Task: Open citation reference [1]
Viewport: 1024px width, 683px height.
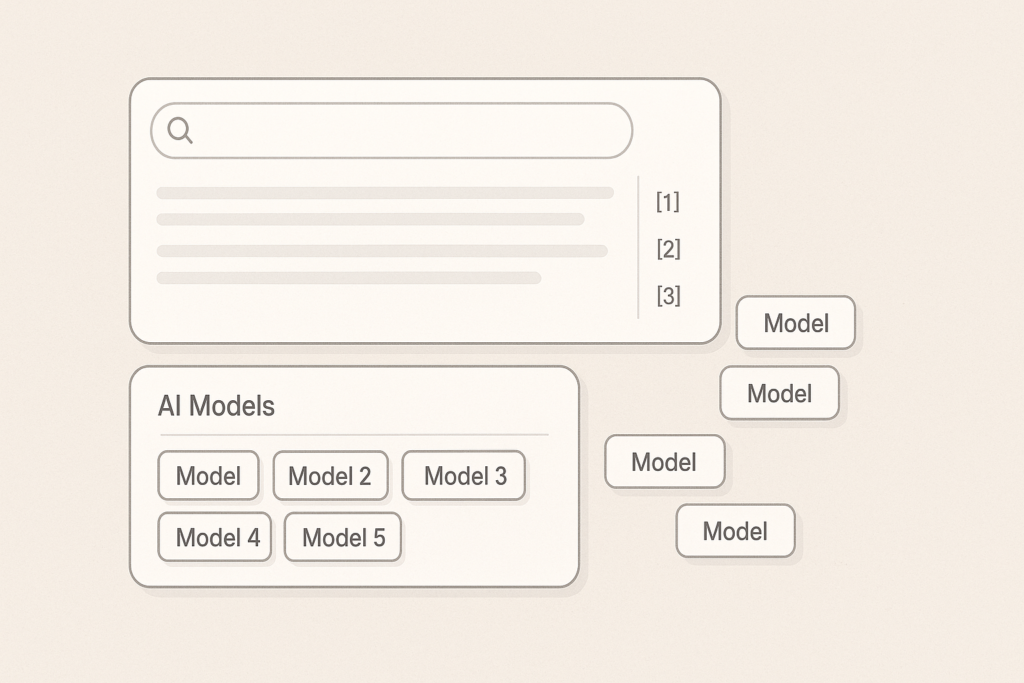Action: pyautogui.click(x=668, y=202)
